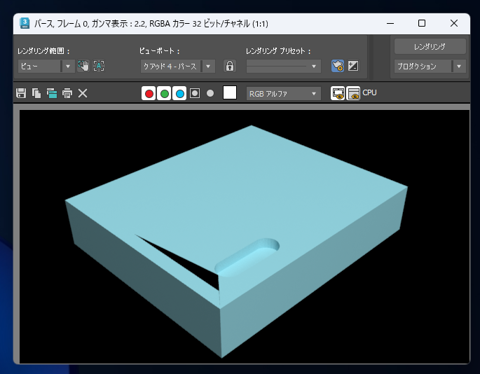Save the rendered image with disk icon
The height and width of the screenshot is (374, 480).
coord(21,93)
